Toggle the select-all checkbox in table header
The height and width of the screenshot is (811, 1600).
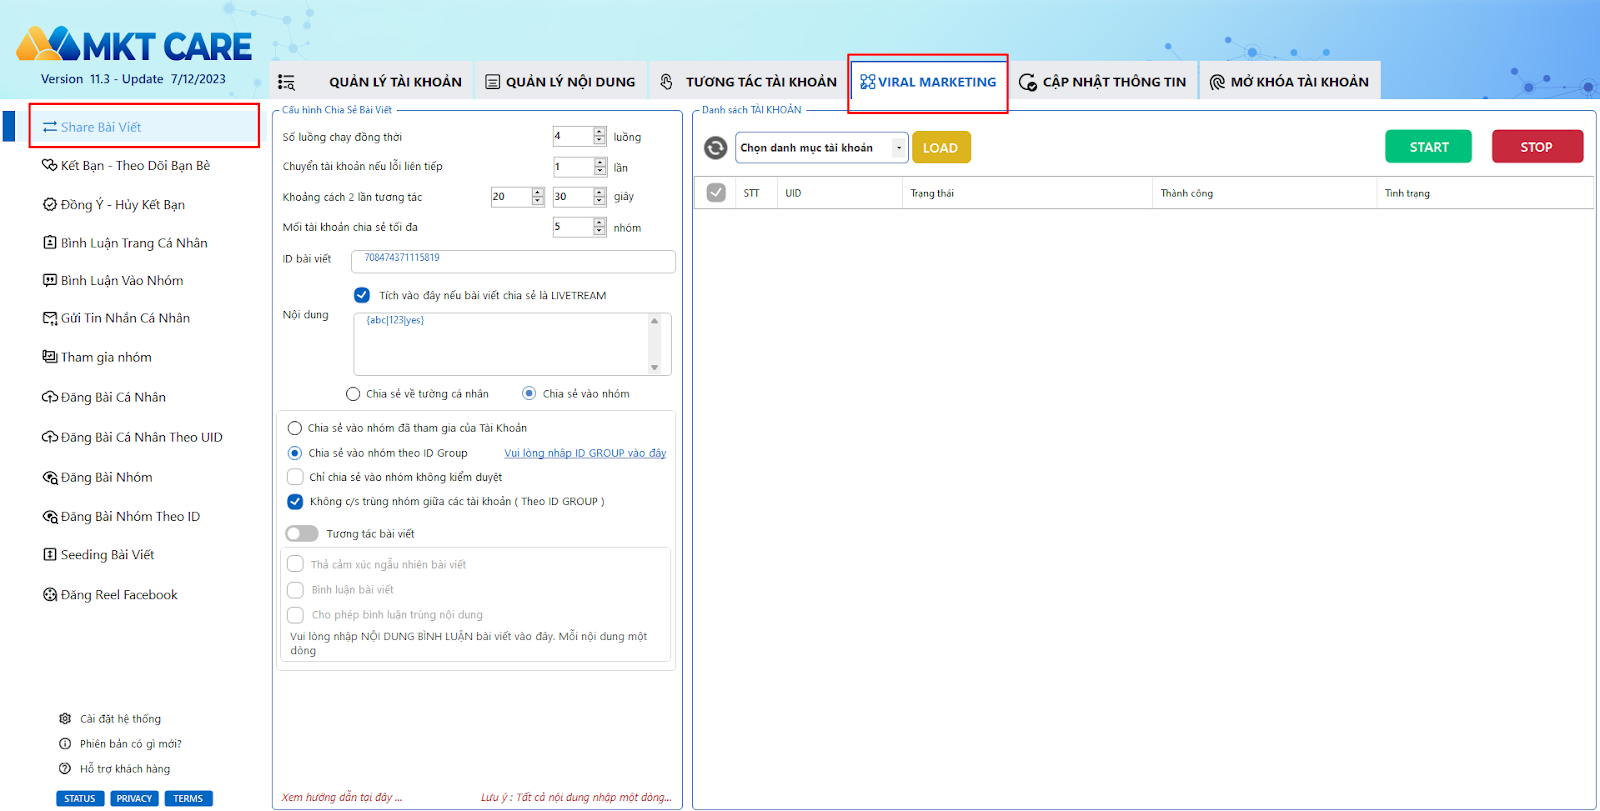(x=716, y=193)
